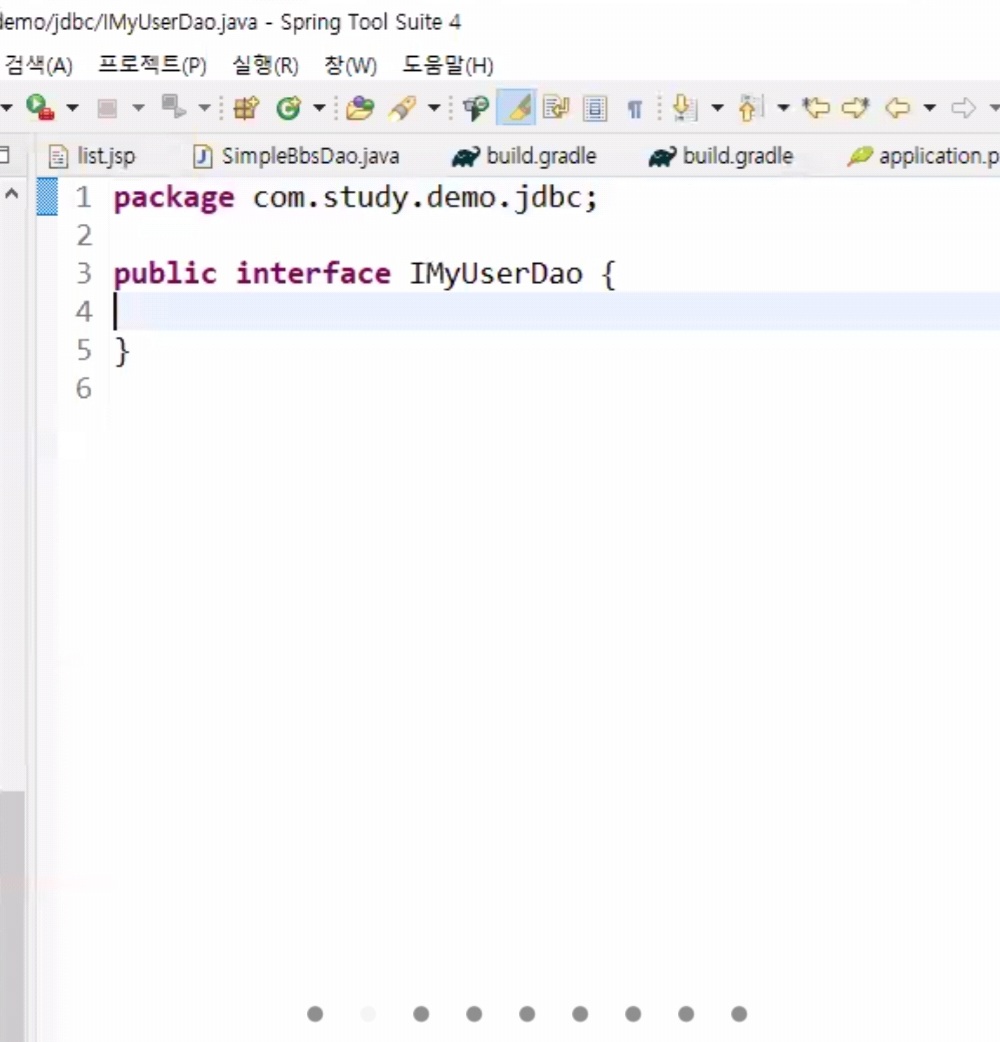Open the 프로젝트(P) menu
1000x1042 pixels.
pos(152,65)
